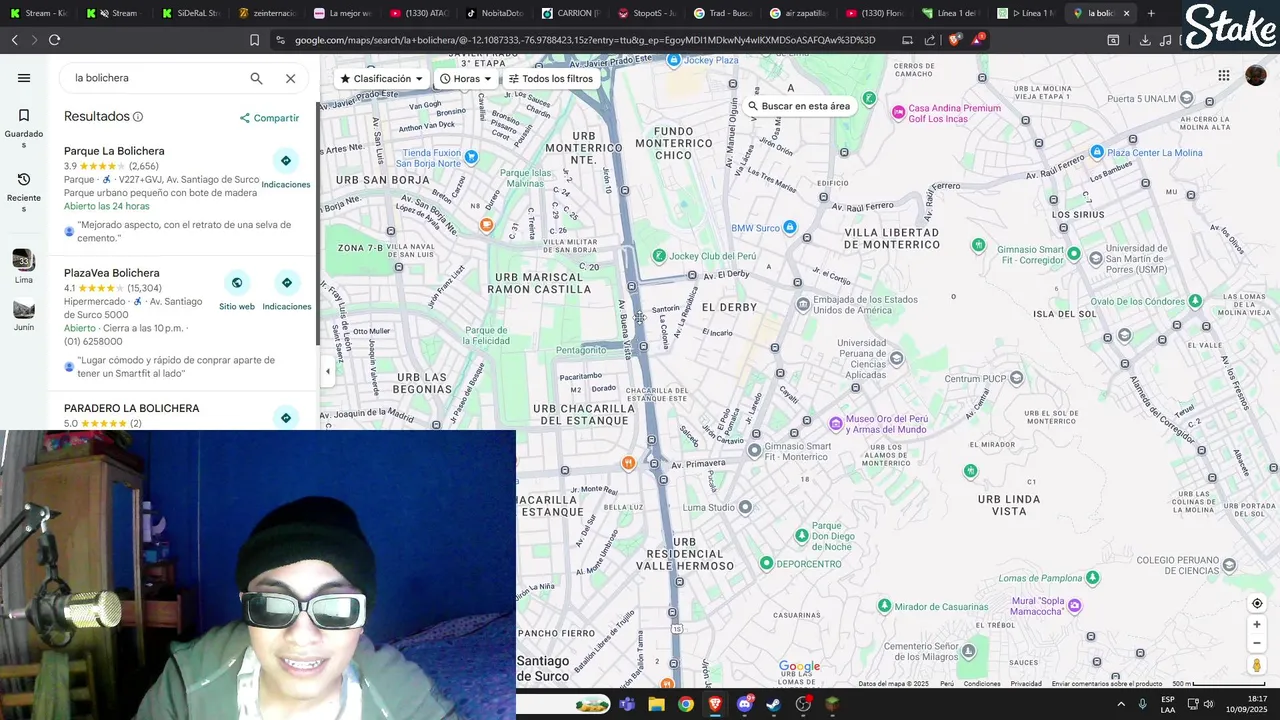This screenshot has height=720, width=1280.
Task: Switch to 'air zapatillas' tab
Action: [x=798, y=13]
